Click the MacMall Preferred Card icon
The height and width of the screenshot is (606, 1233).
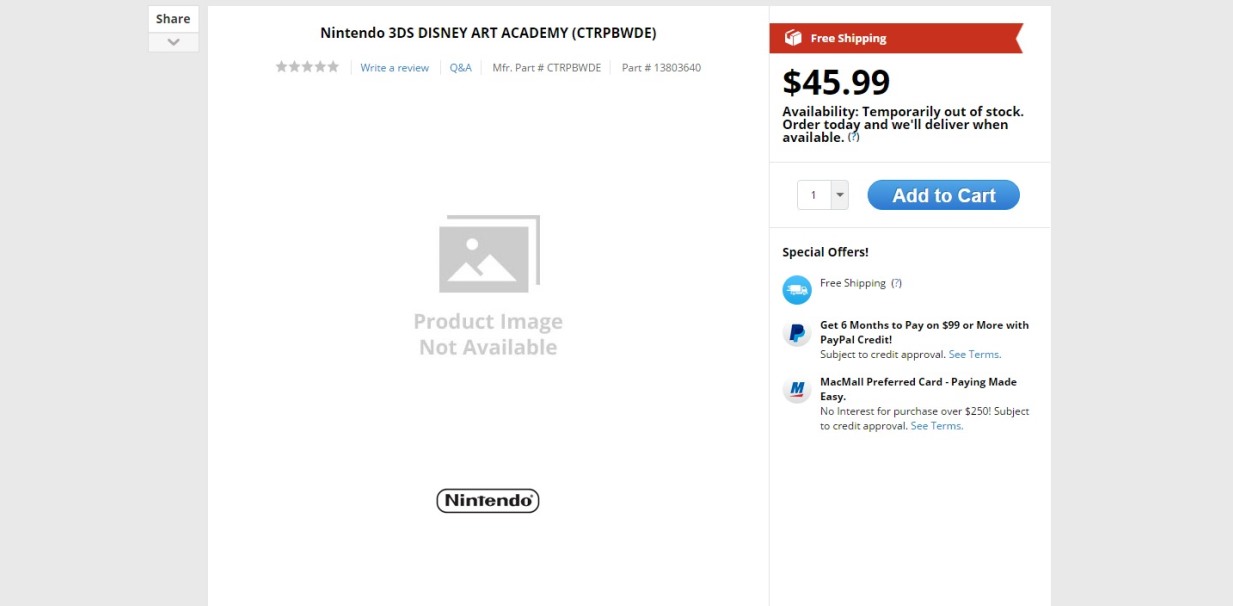coord(797,390)
